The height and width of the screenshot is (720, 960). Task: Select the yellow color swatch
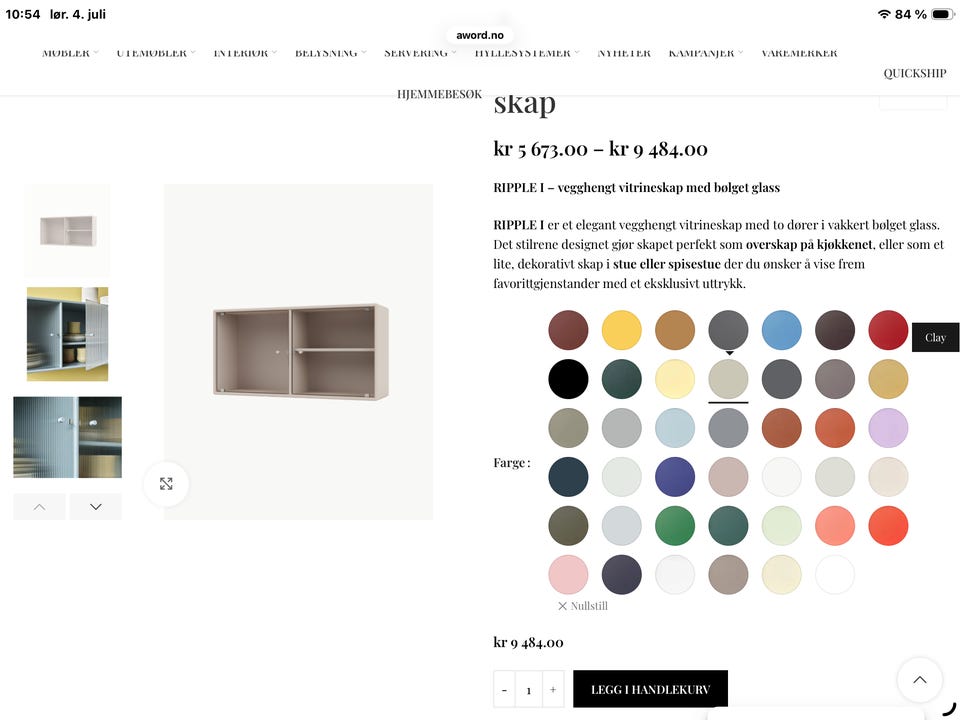point(621,330)
